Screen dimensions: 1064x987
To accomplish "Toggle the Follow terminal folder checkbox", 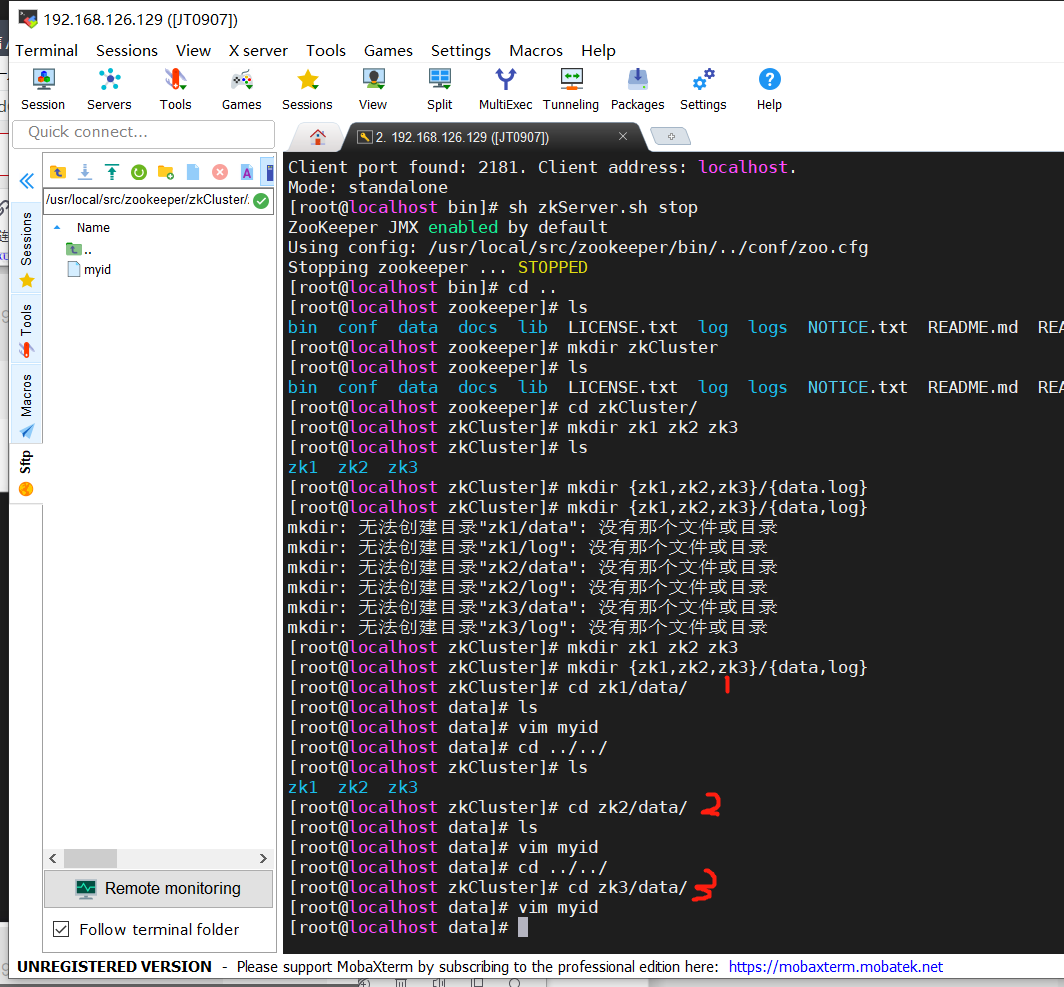I will click(x=61, y=929).
